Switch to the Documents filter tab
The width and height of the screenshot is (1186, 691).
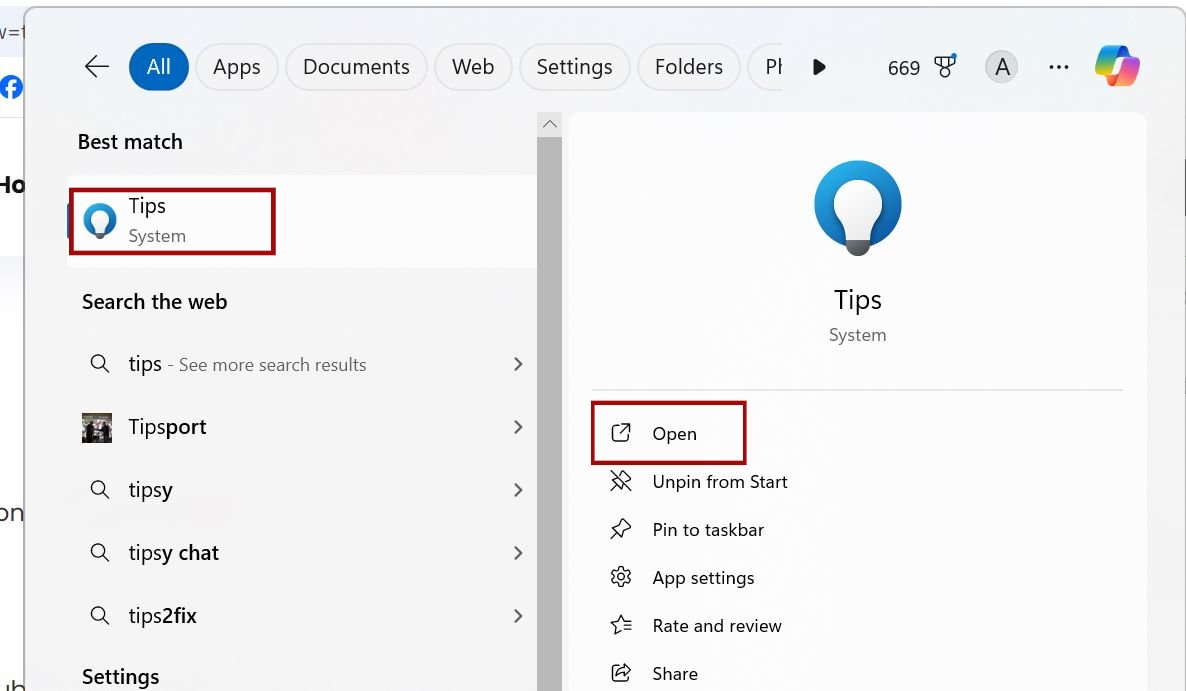pyautogui.click(x=356, y=67)
